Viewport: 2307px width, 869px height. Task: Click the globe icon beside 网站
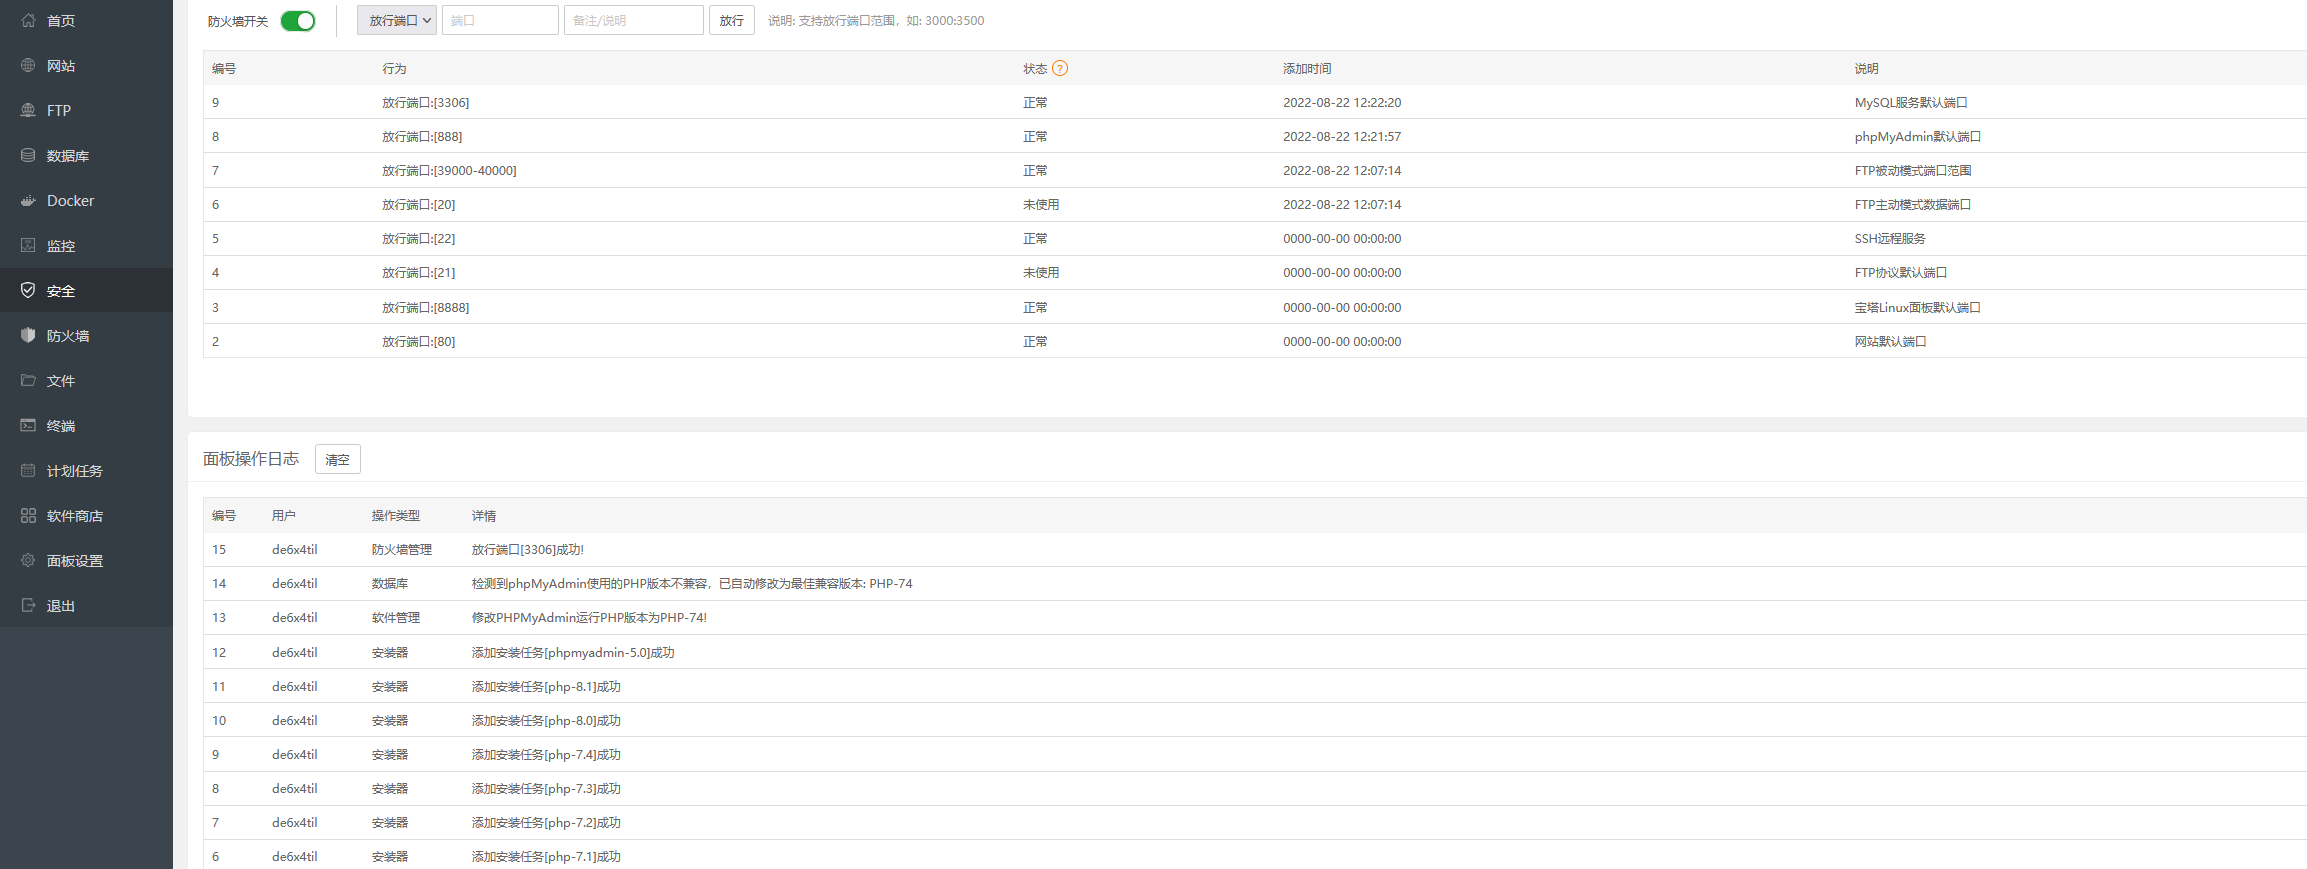tap(28, 65)
